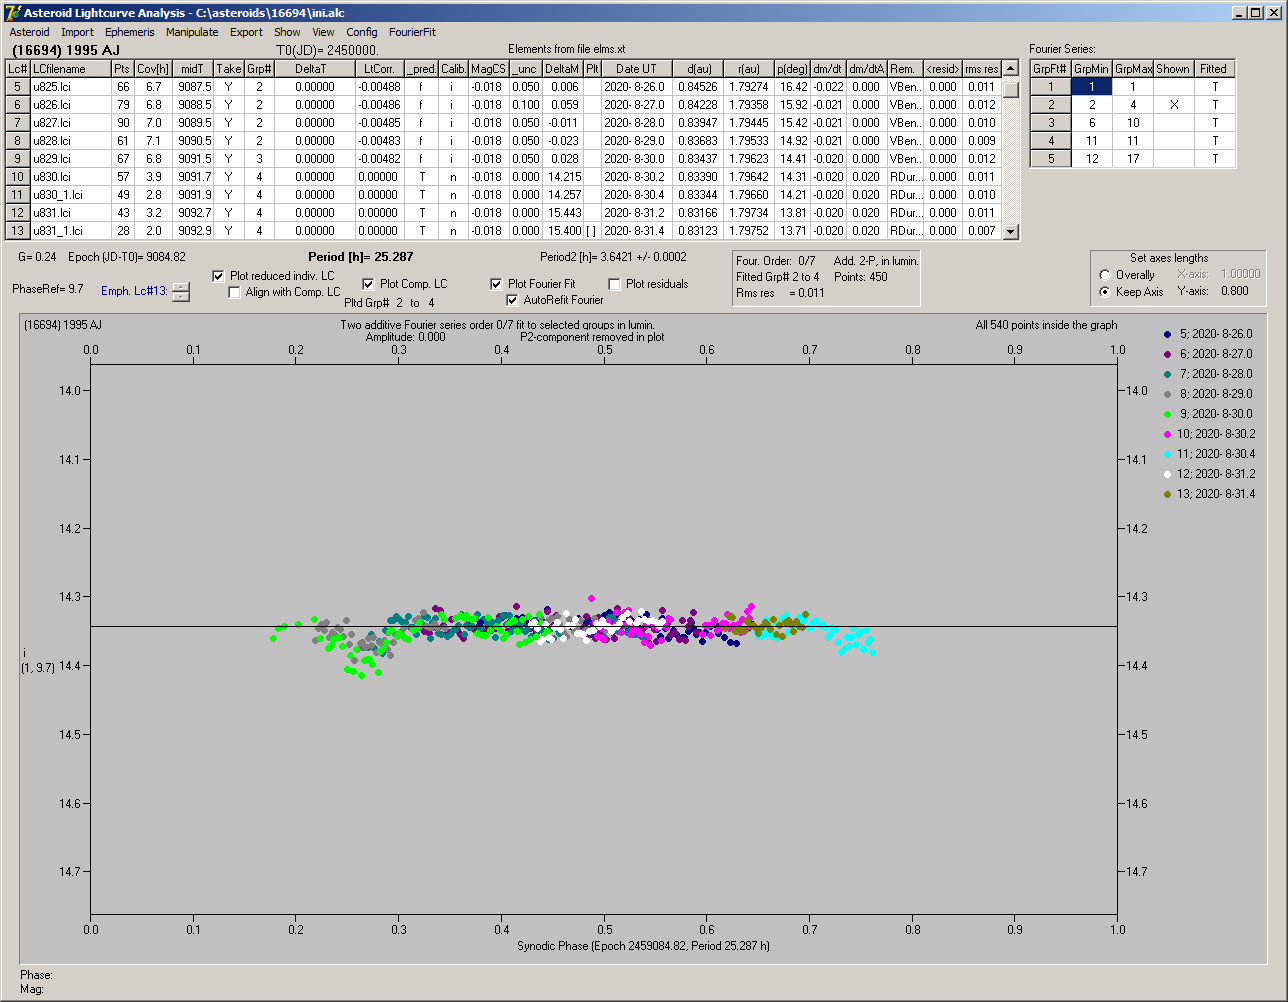The width and height of the screenshot is (1288, 1002).
Task: Open the Import menu
Action: 77,32
